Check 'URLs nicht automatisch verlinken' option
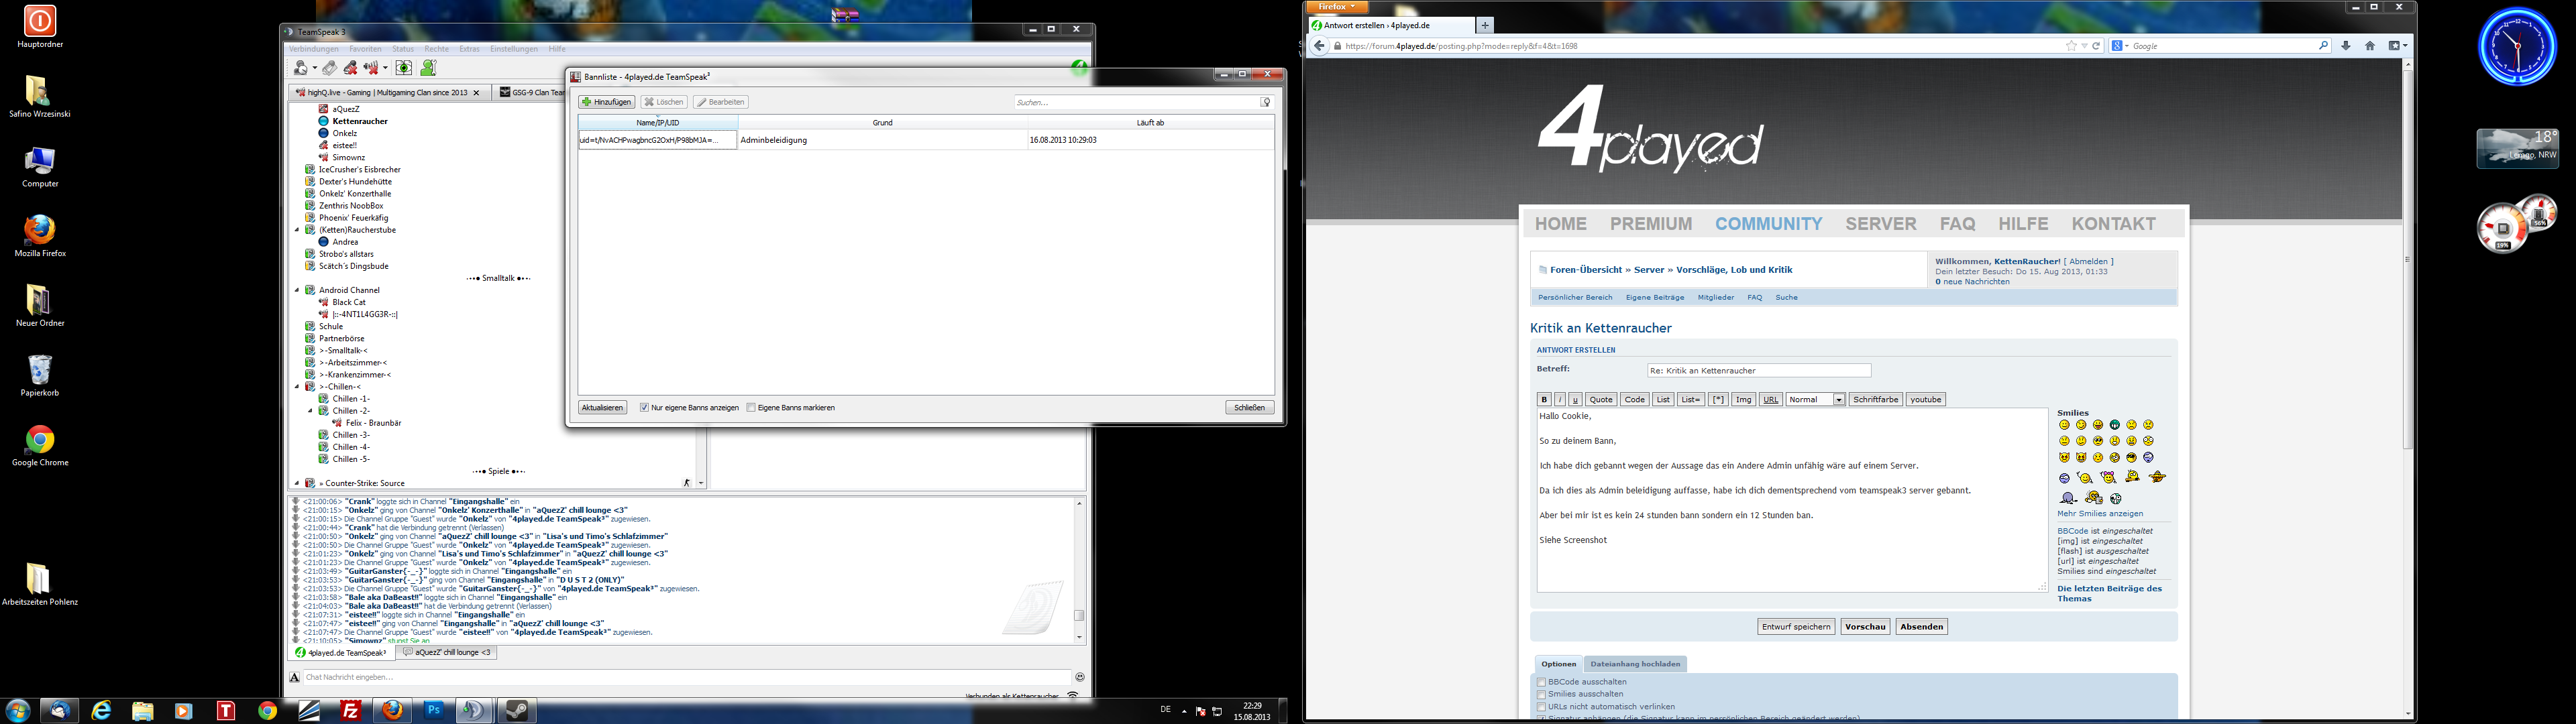The image size is (2576, 724). 1541,707
